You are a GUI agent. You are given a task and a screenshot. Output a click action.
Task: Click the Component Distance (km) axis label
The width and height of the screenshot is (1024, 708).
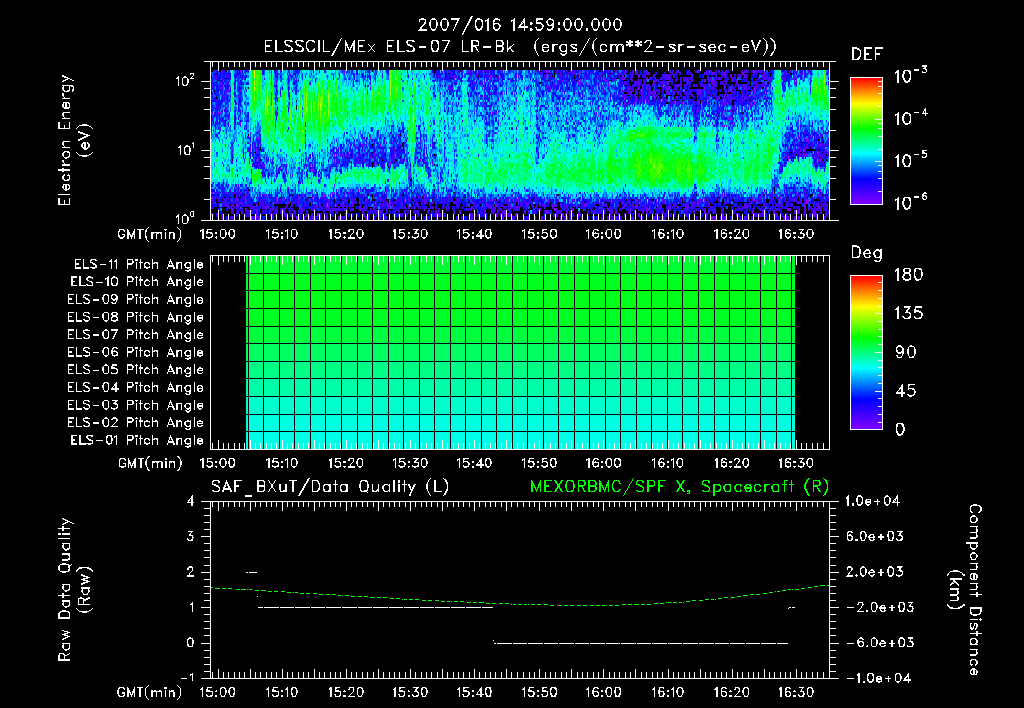pyautogui.click(x=965, y=590)
